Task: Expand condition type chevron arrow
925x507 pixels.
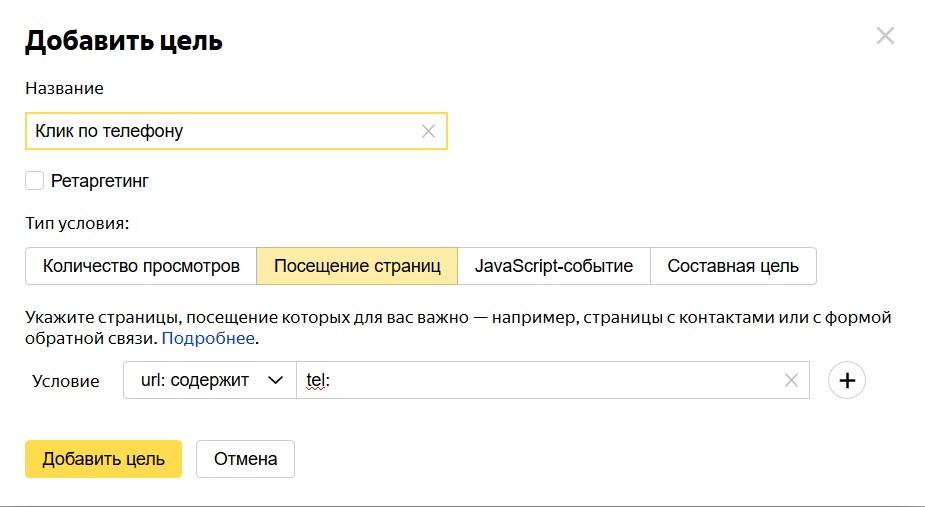Action: coord(275,380)
